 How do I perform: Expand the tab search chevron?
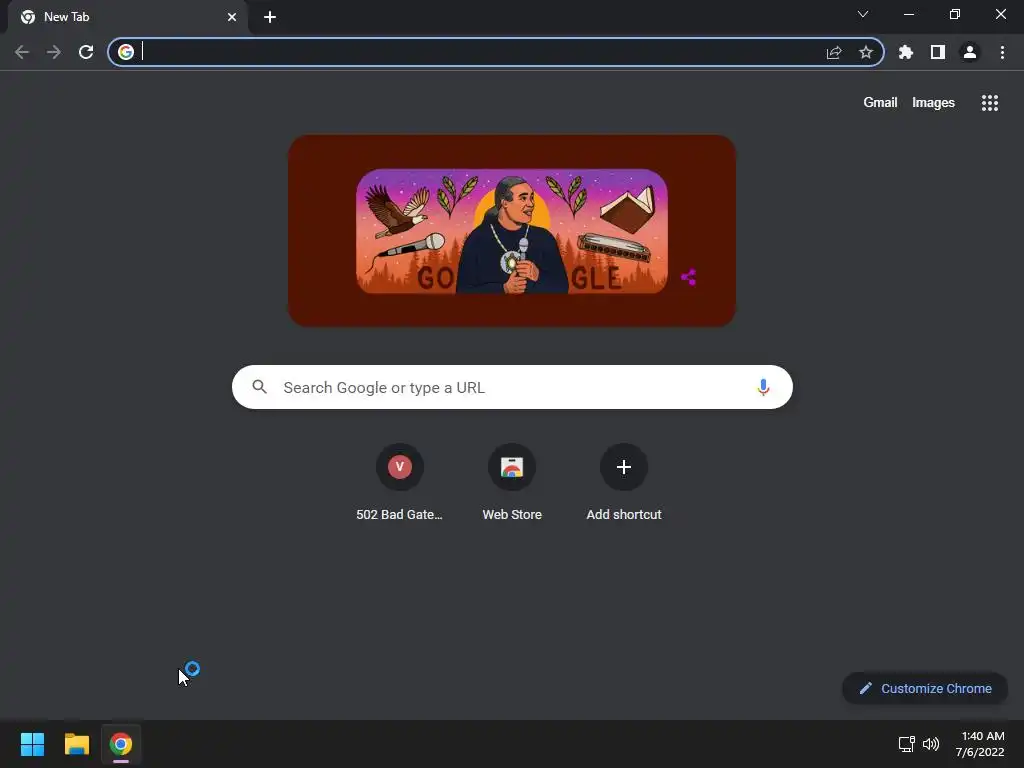[x=863, y=14]
